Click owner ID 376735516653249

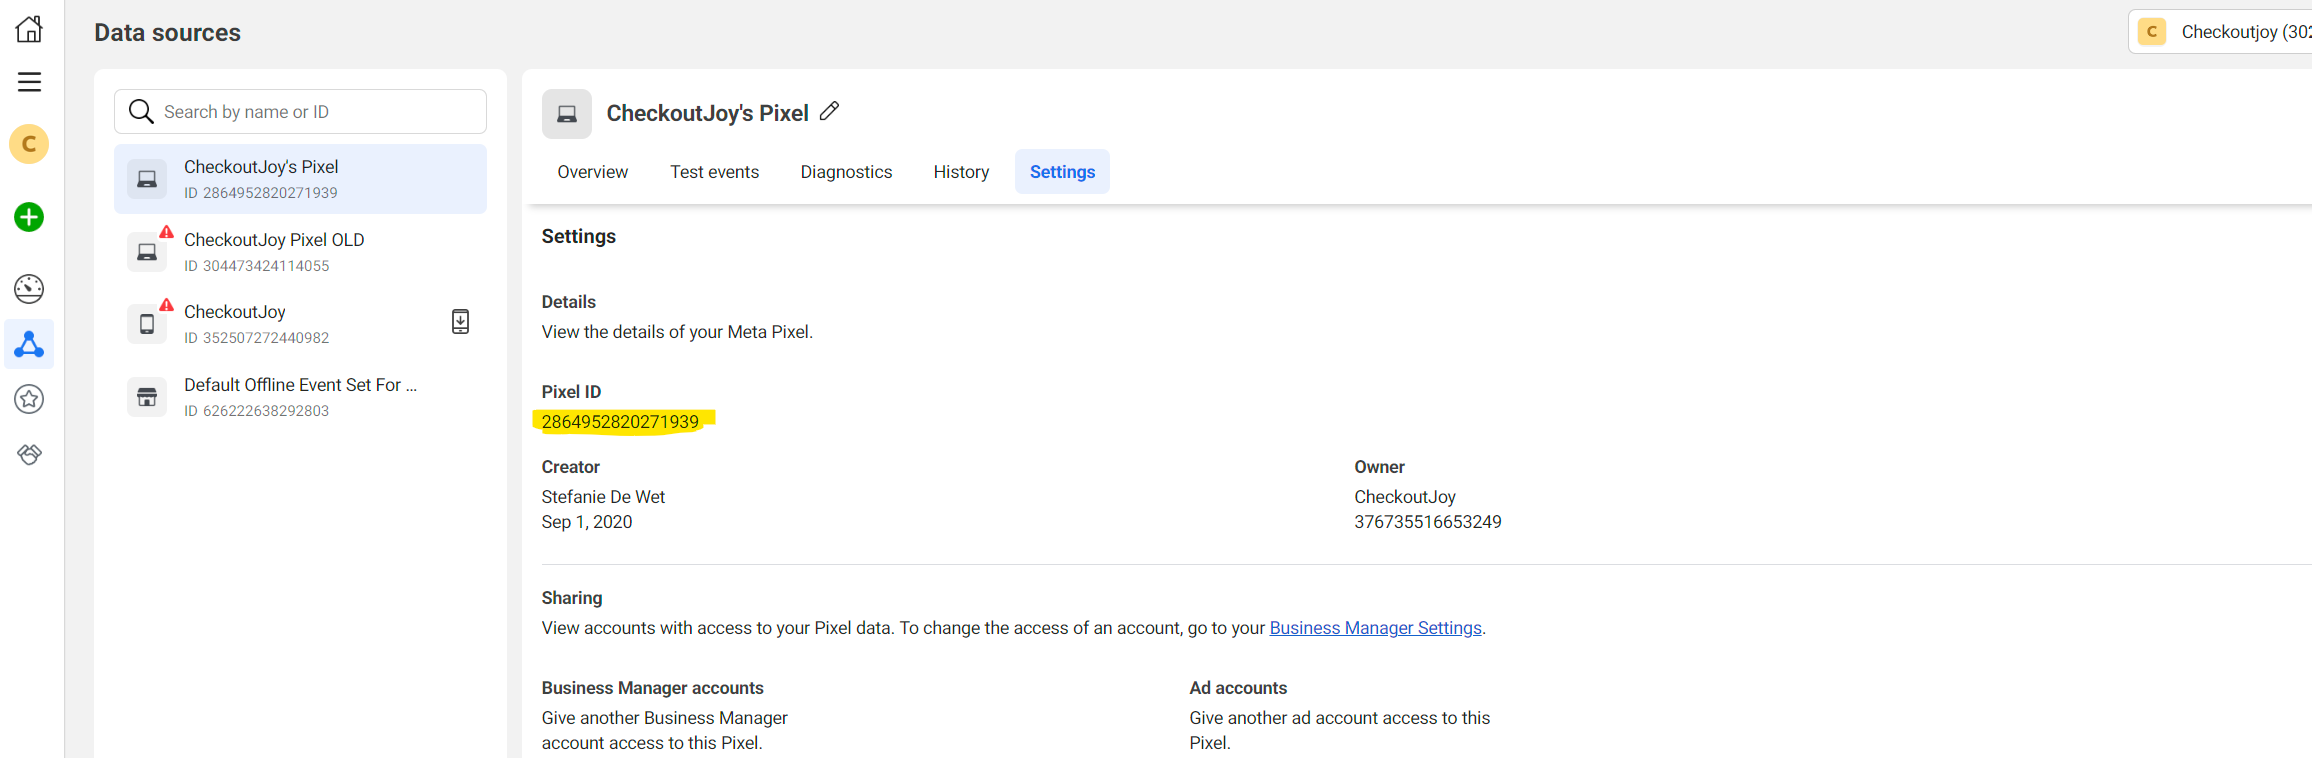[1427, 522]
